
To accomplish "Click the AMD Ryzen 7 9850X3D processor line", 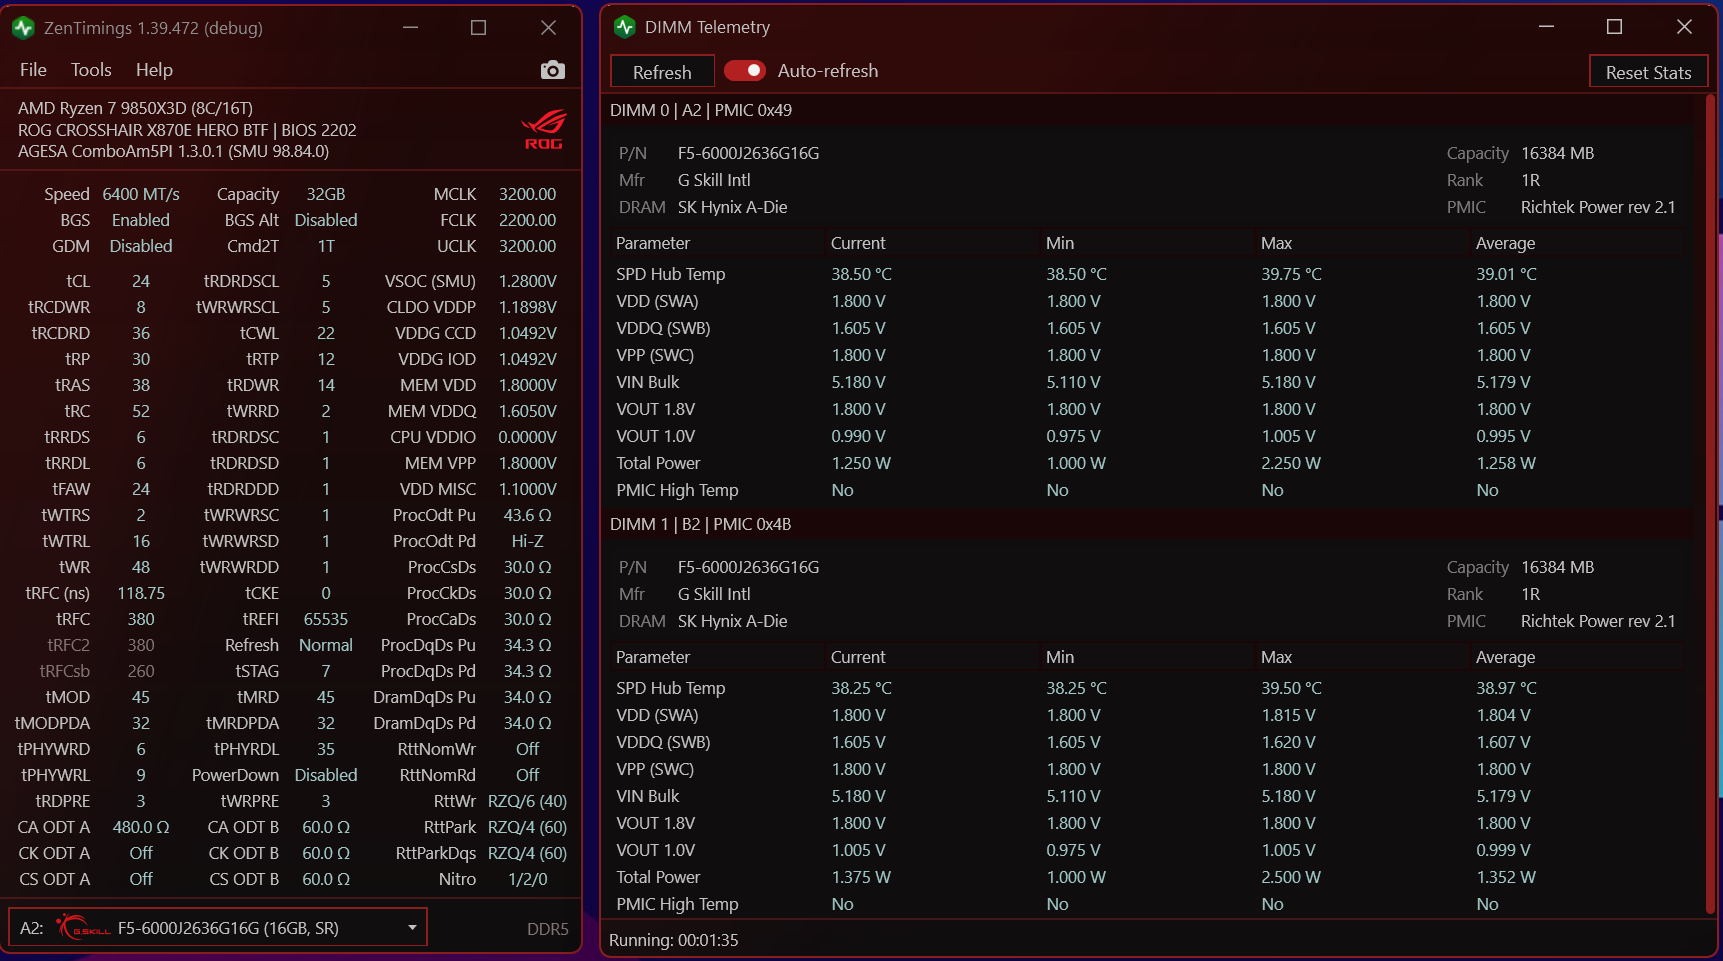I will point(135,108).
